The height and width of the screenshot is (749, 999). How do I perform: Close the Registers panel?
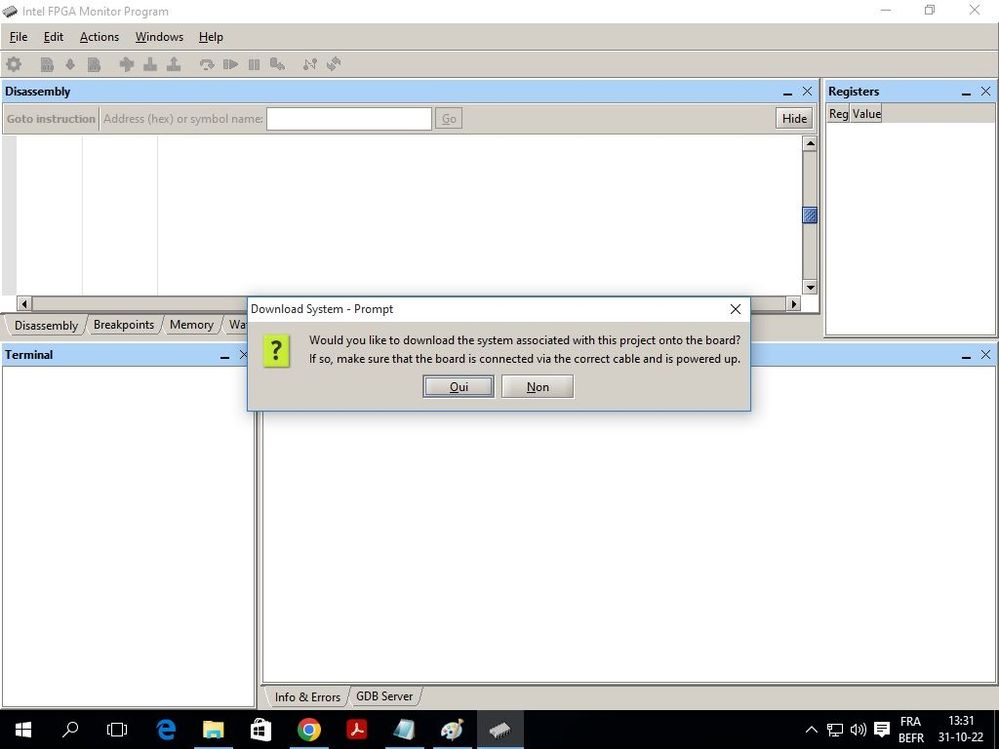tap(986, 92)
